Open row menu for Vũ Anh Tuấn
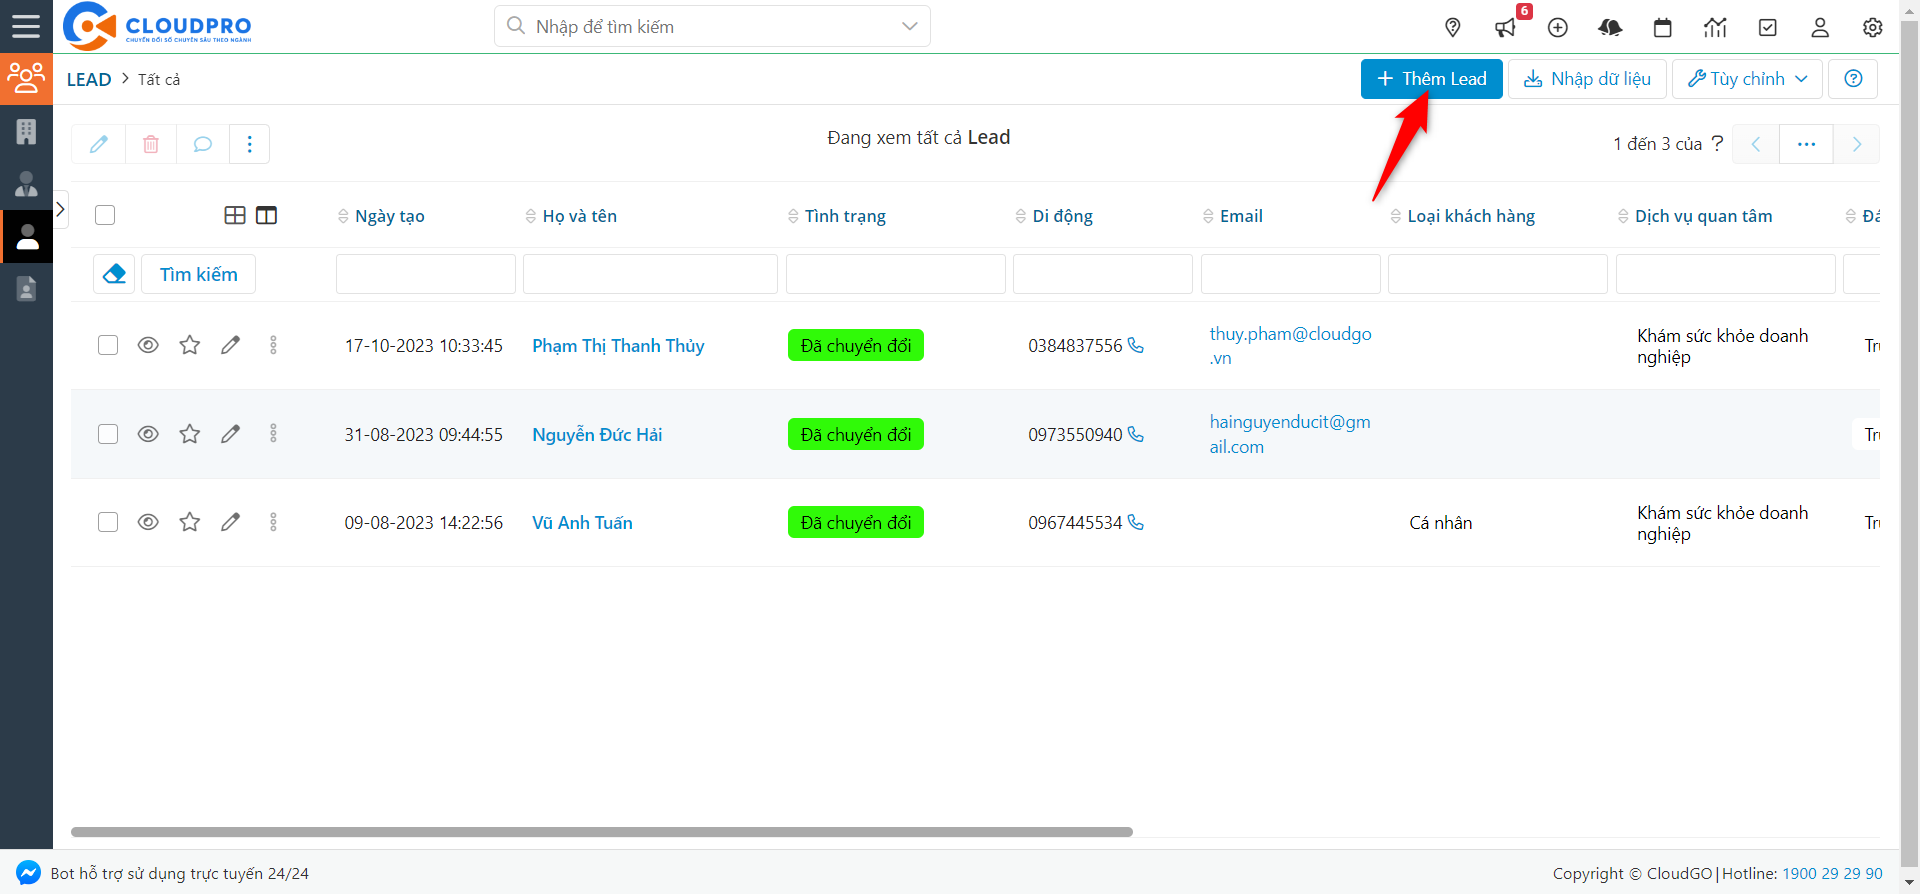Screen dimensions: 1920x894 click(273, 522)
